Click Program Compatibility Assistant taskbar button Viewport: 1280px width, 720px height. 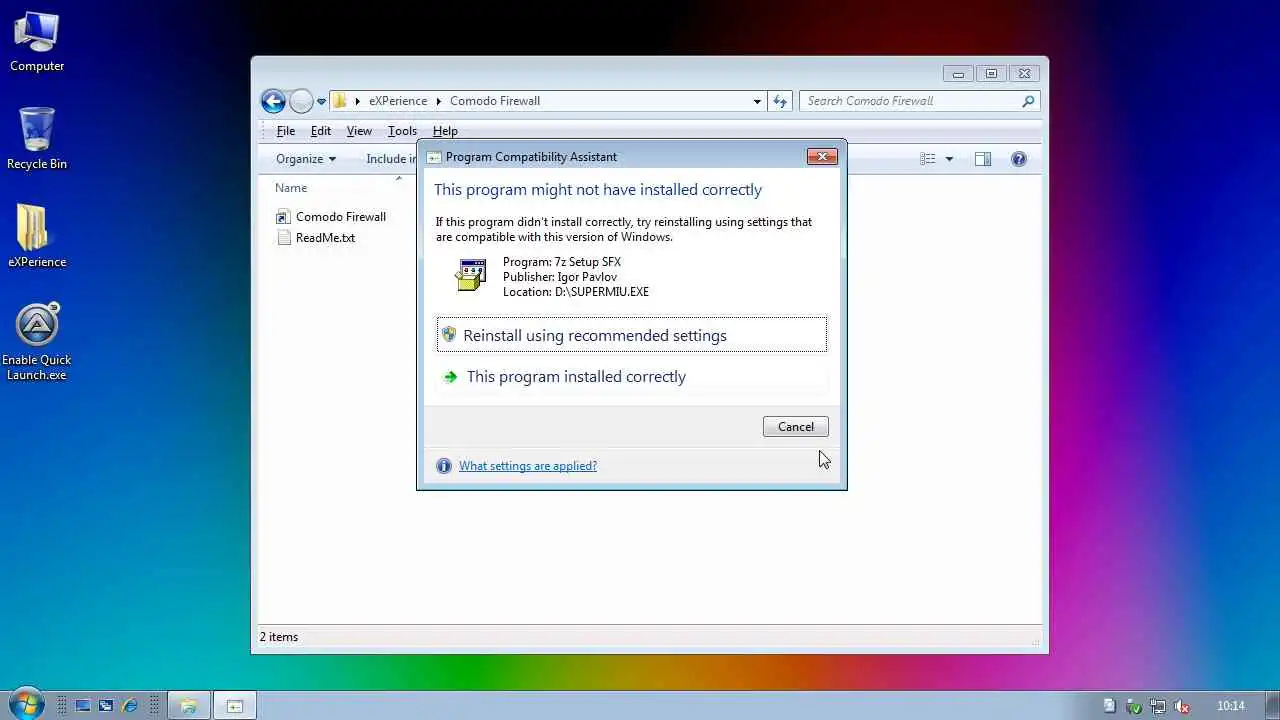(x=235, y=706)
